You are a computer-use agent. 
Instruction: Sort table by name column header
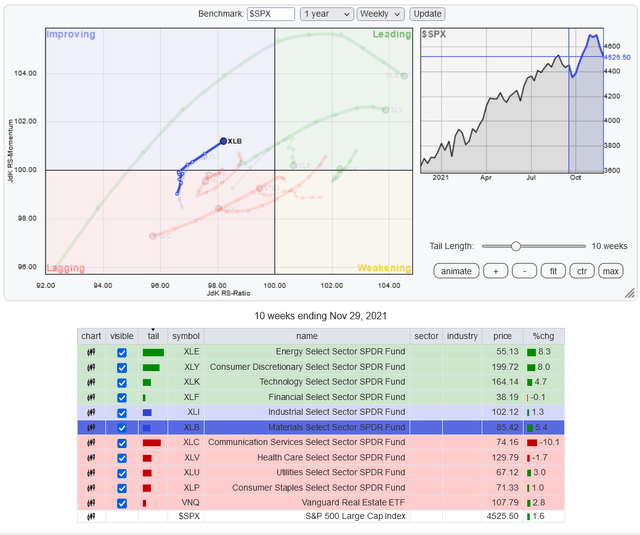click(307, 336)
